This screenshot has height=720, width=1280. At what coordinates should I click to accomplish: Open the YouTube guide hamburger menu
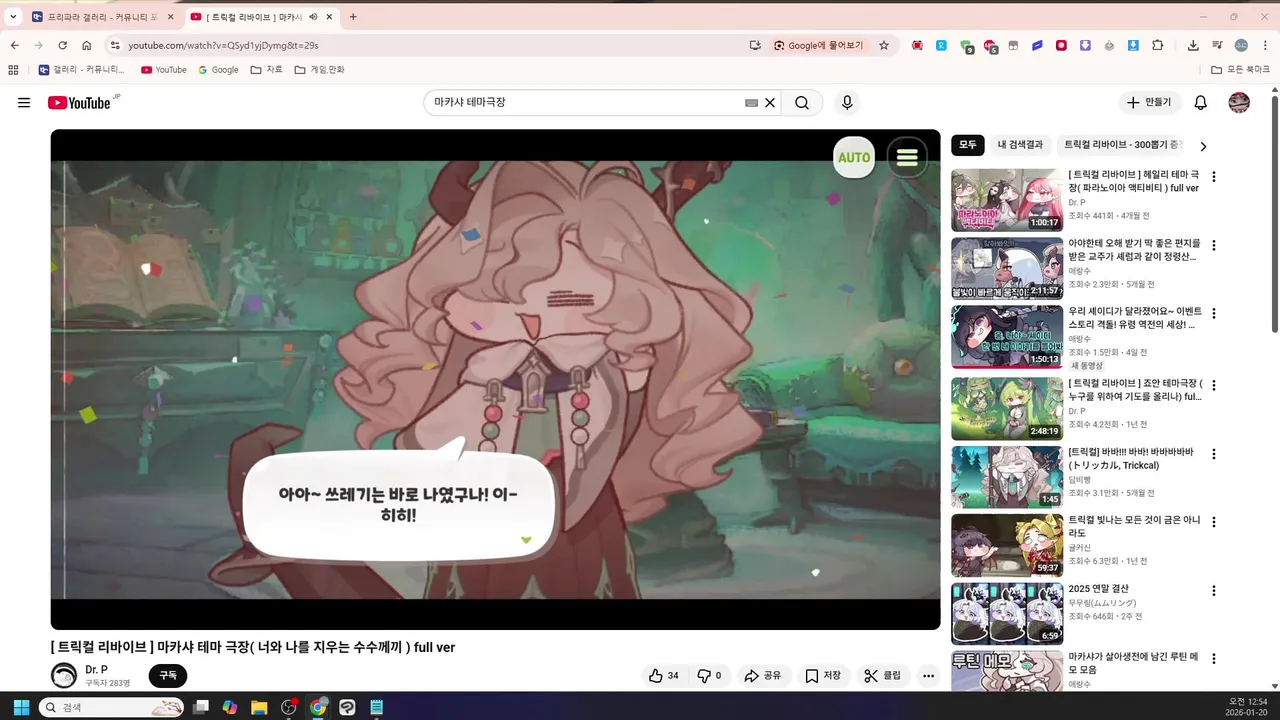pos(24,102)
